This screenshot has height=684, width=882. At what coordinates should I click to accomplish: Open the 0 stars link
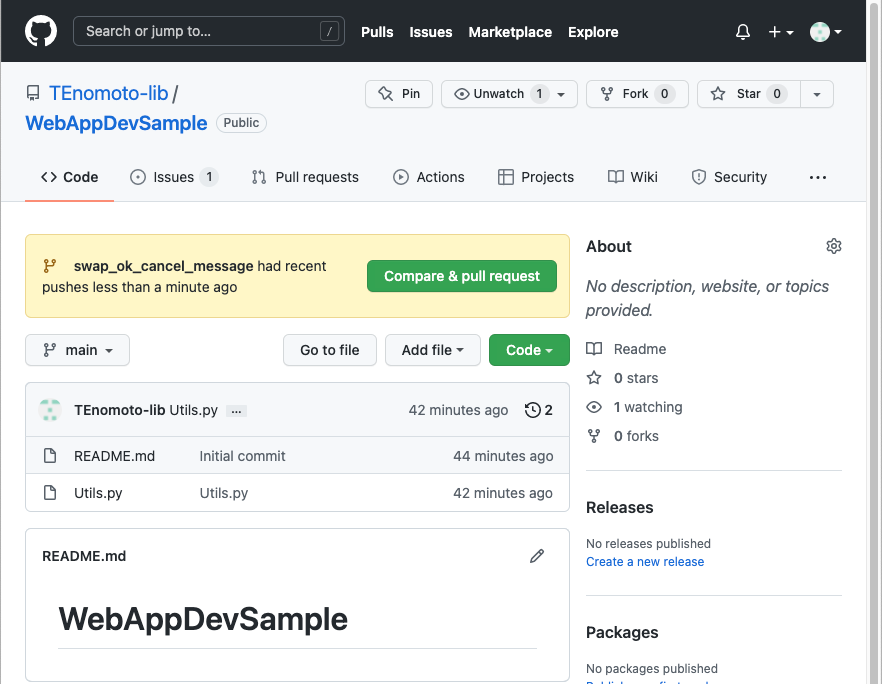pos(636,378)
